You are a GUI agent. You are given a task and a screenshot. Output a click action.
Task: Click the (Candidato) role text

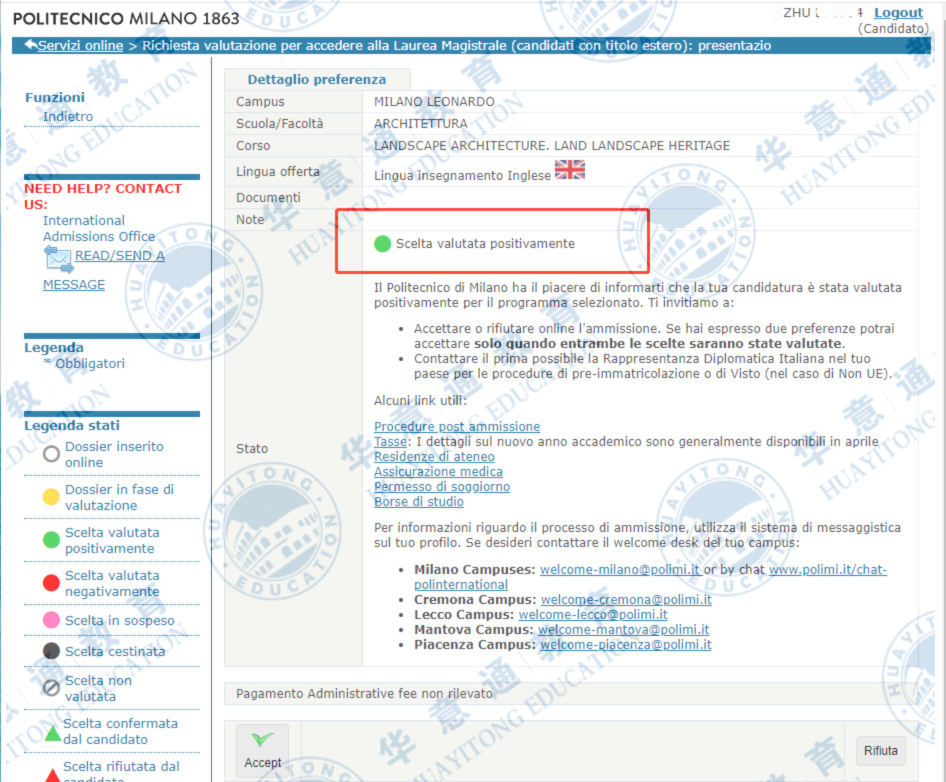(x=893, y=28)
